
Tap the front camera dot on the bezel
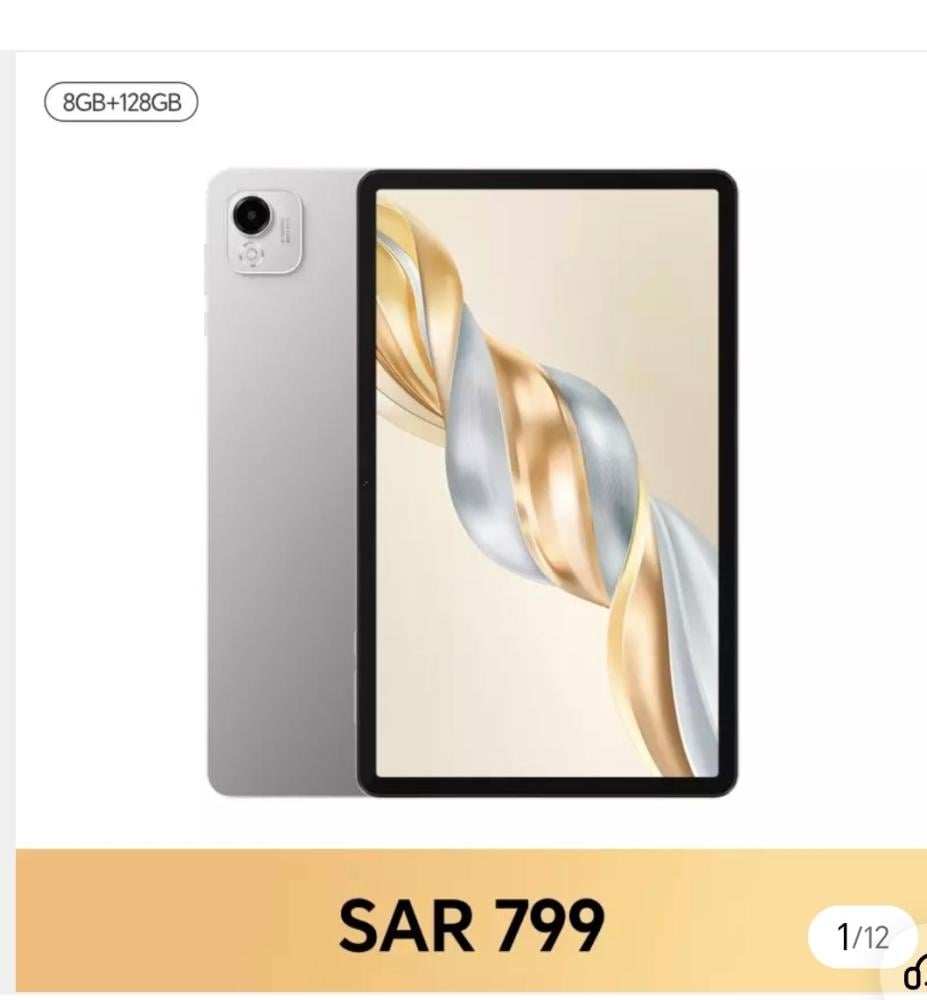(366, 483)
